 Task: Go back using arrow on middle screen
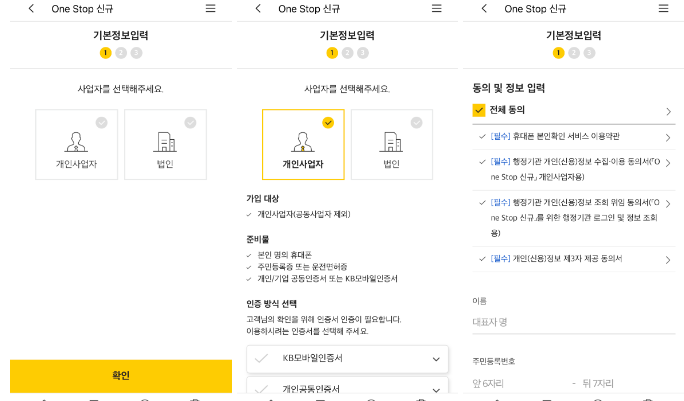coord(258,8)
